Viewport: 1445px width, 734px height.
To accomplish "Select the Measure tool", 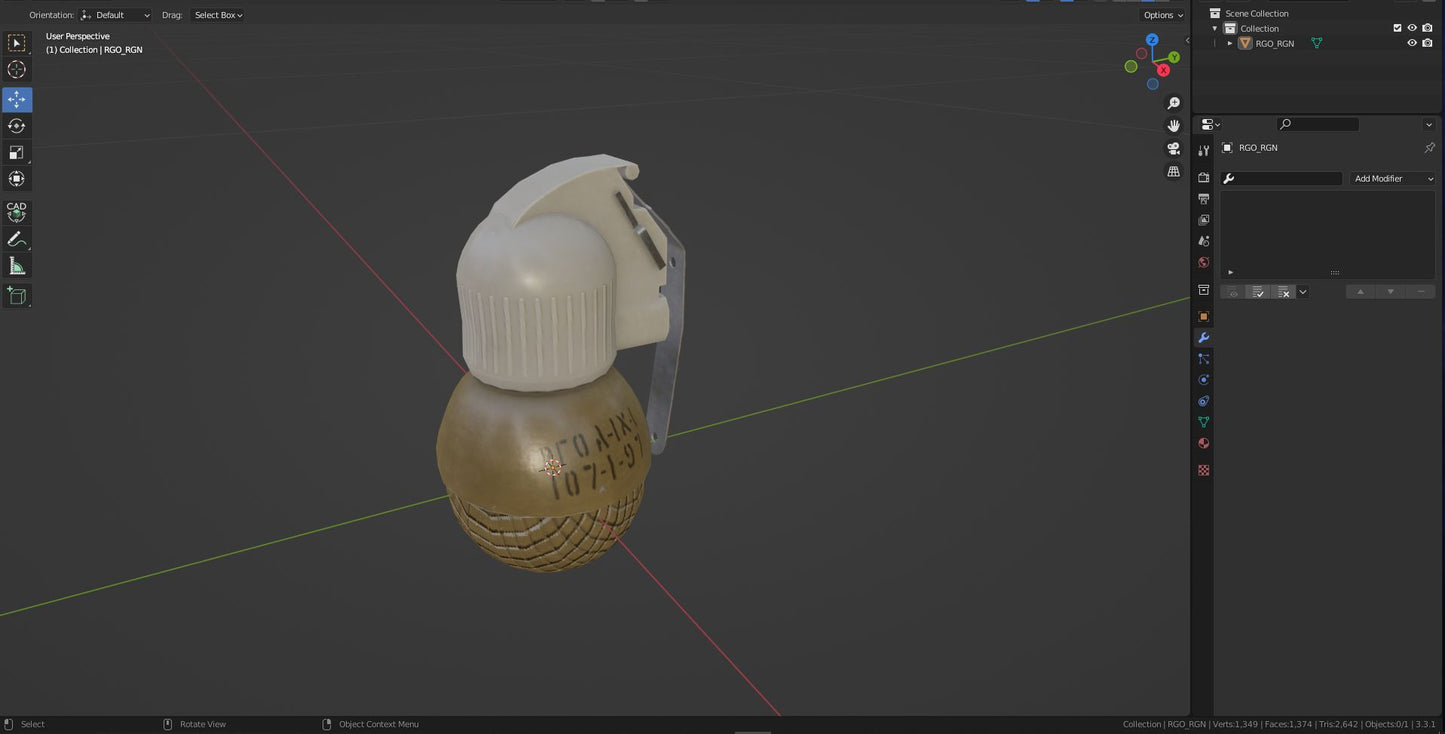I will click(17, 266).
